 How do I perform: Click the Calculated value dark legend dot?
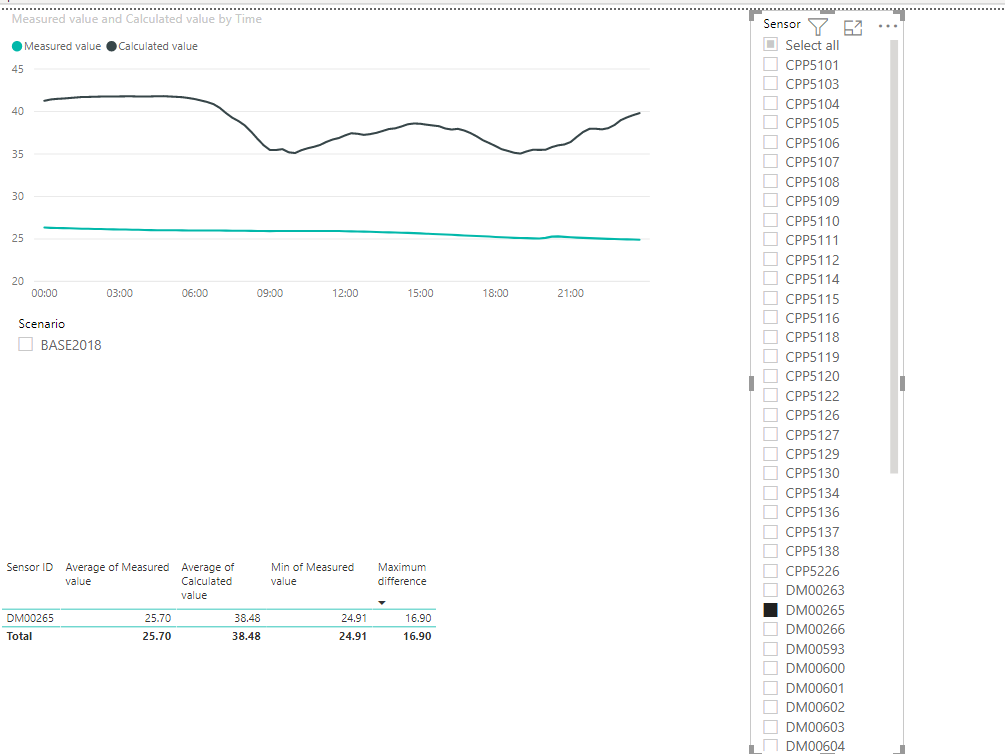pos(112,46)
